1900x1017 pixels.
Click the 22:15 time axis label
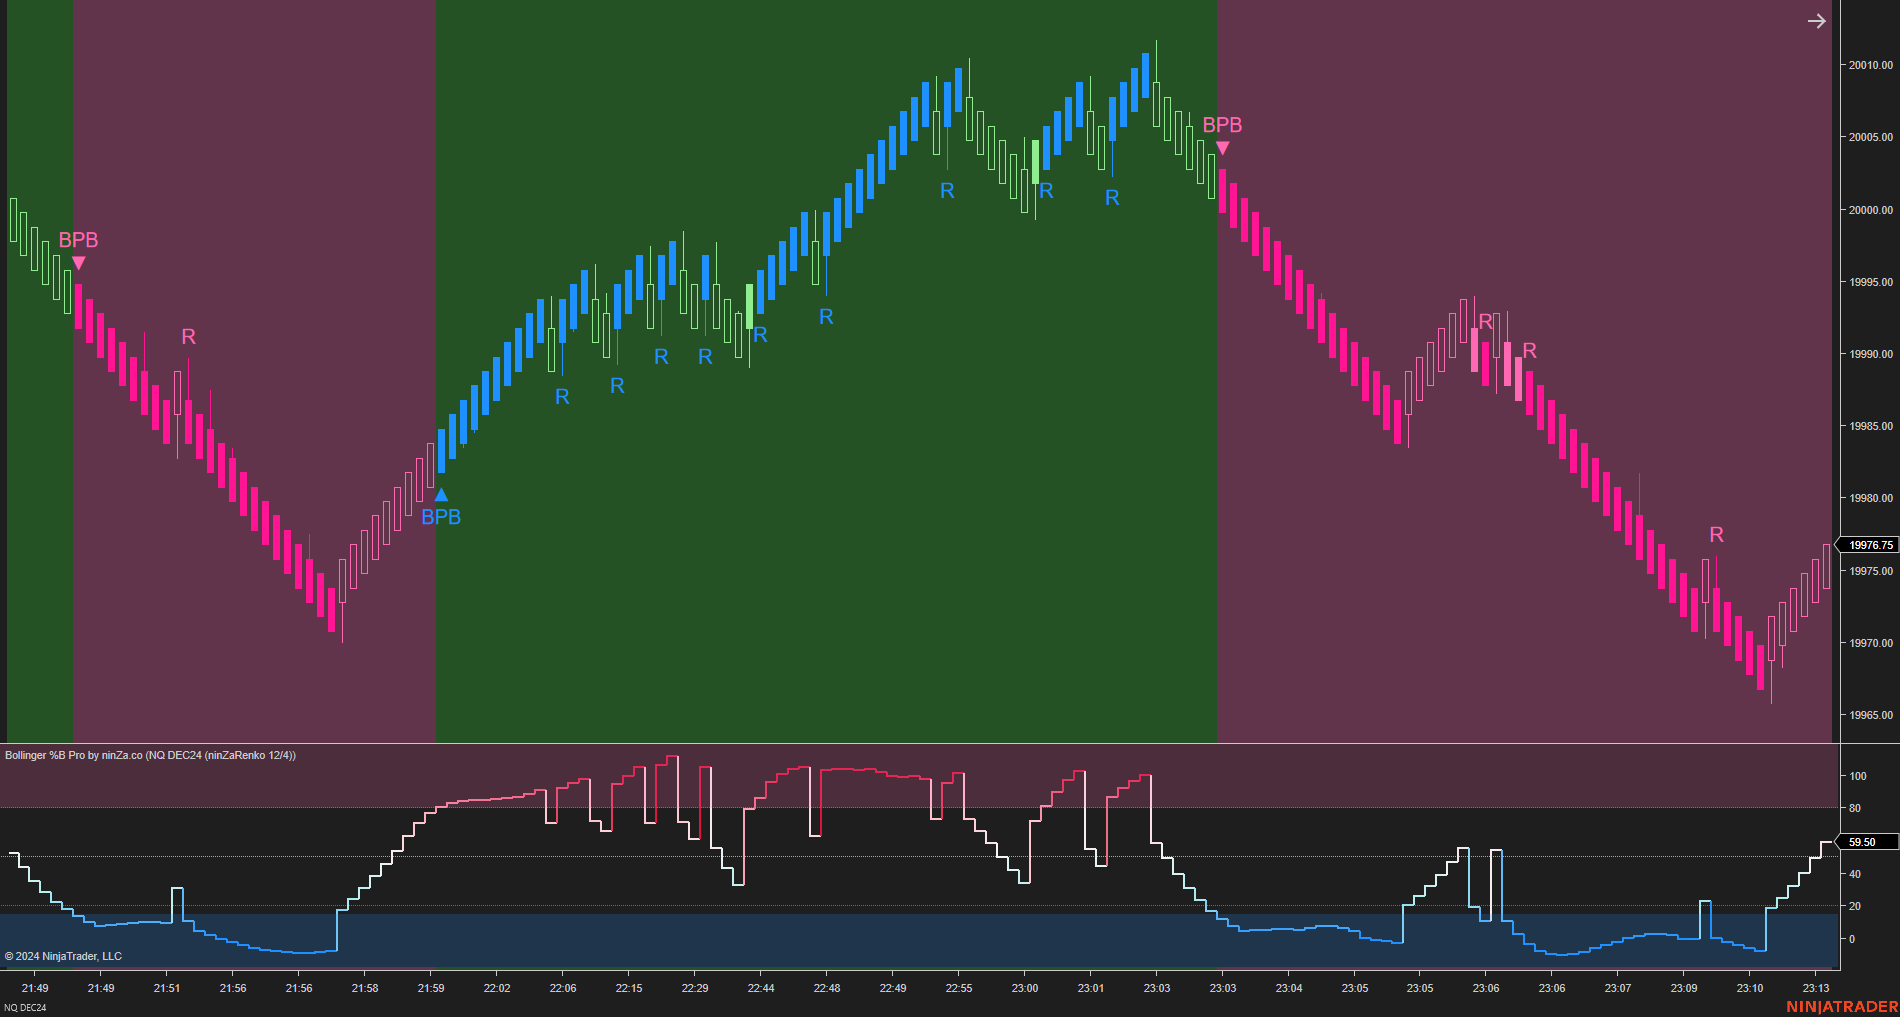click(629, 988)
